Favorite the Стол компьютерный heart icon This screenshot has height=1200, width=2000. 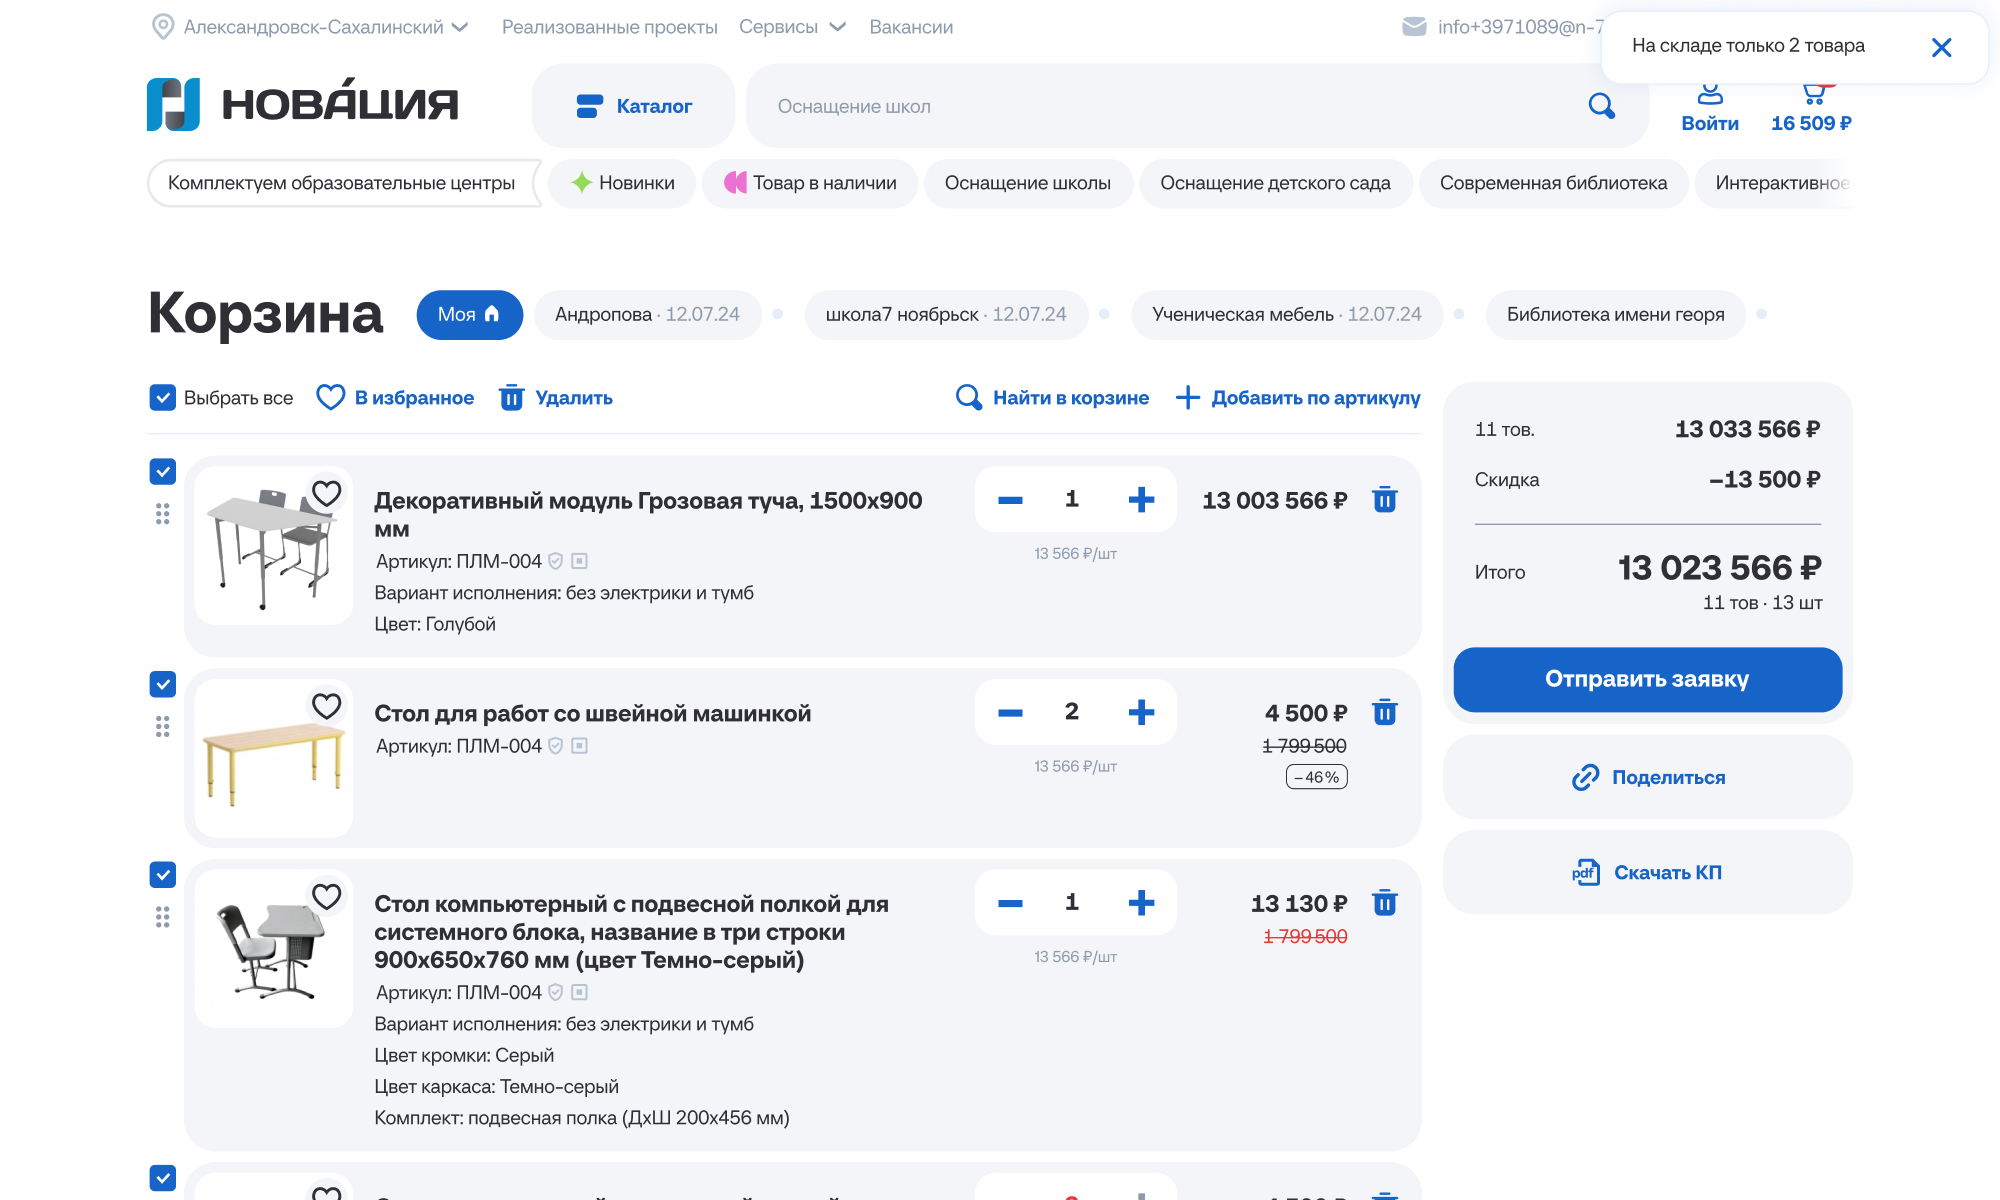click(x=326, y=897)
